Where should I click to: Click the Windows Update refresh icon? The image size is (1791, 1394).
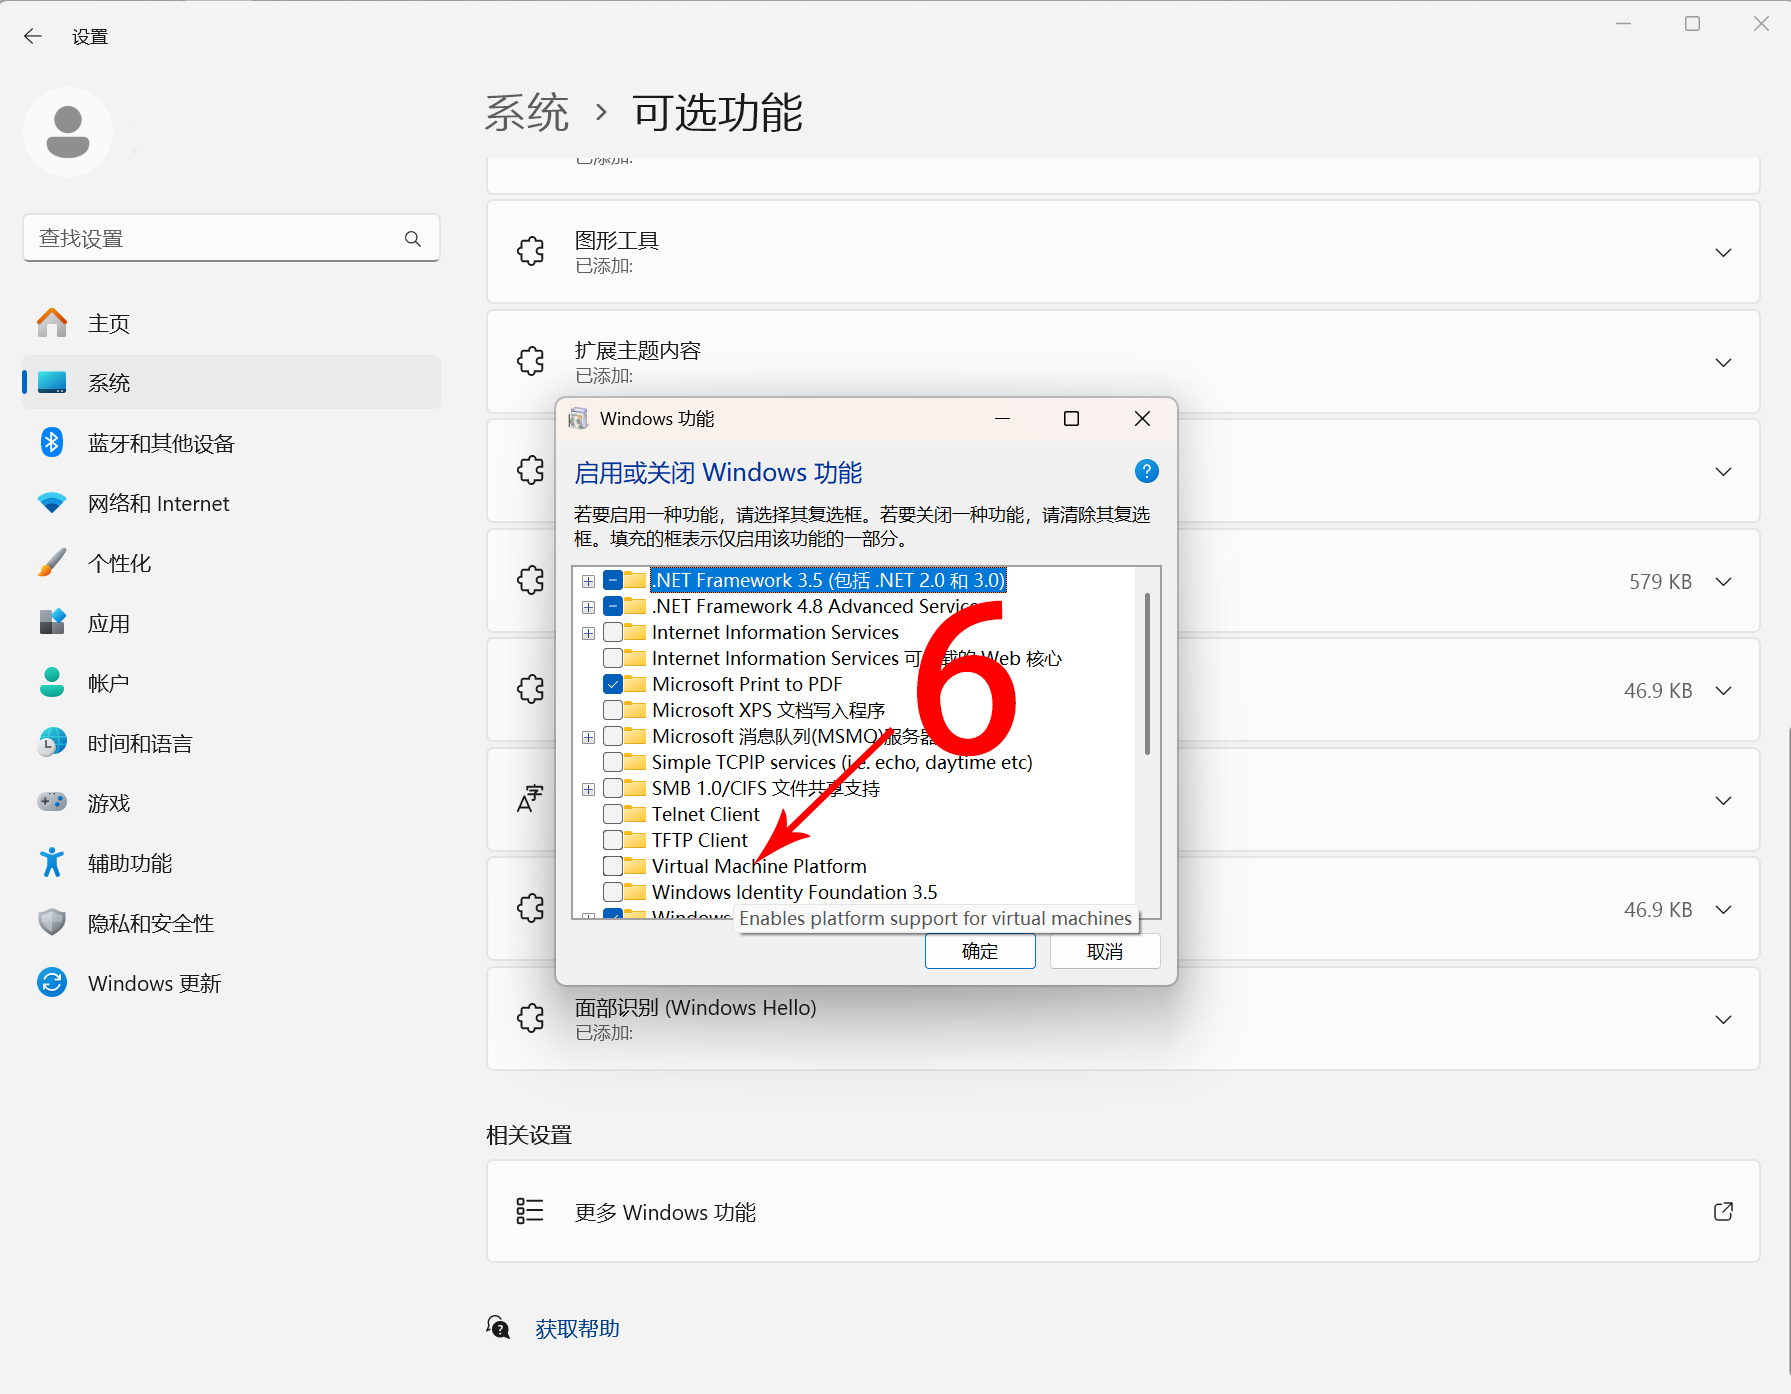52,983
